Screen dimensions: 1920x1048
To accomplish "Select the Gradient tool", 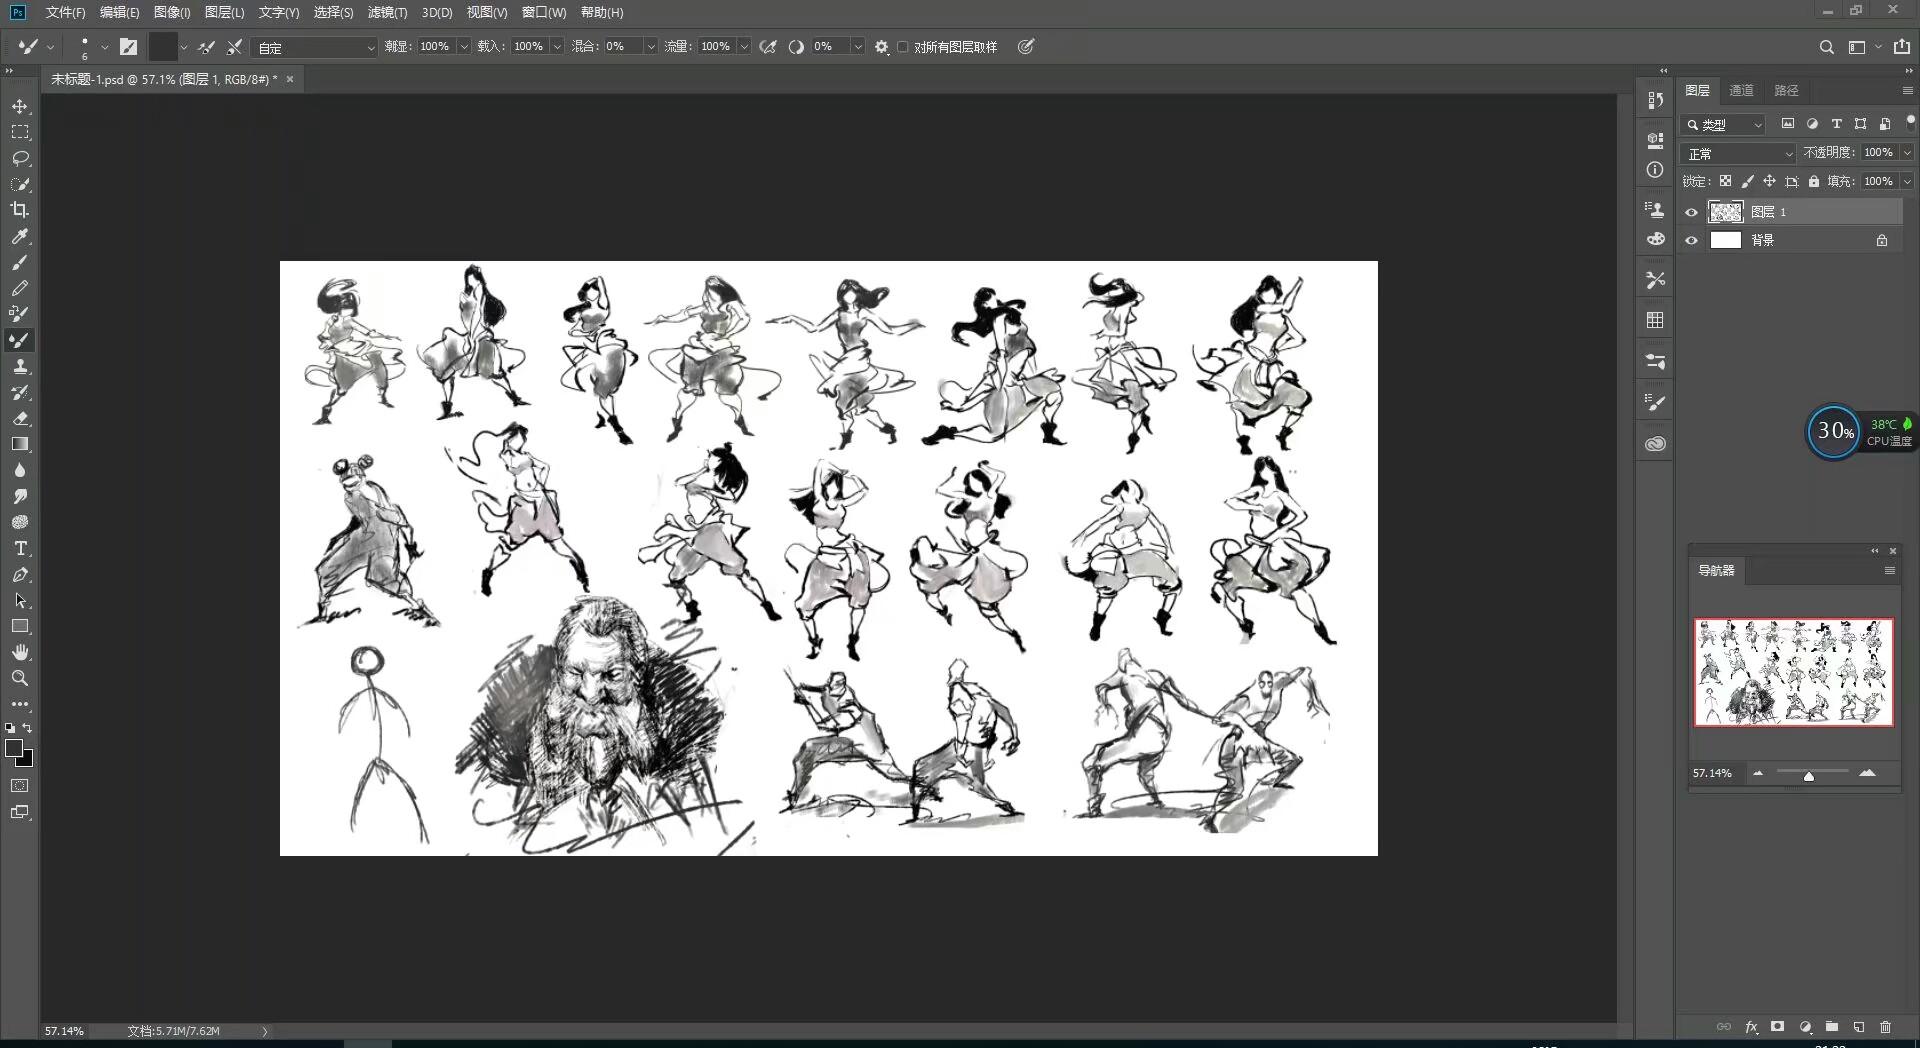I will click(x=20, y=444).
